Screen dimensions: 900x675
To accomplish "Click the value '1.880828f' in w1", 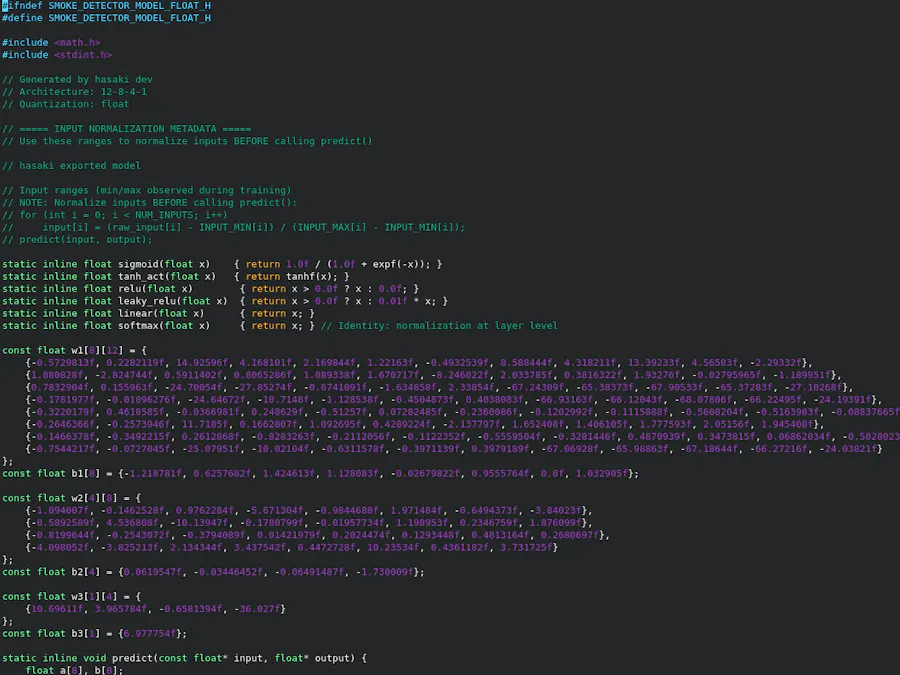I will (59, 375).
